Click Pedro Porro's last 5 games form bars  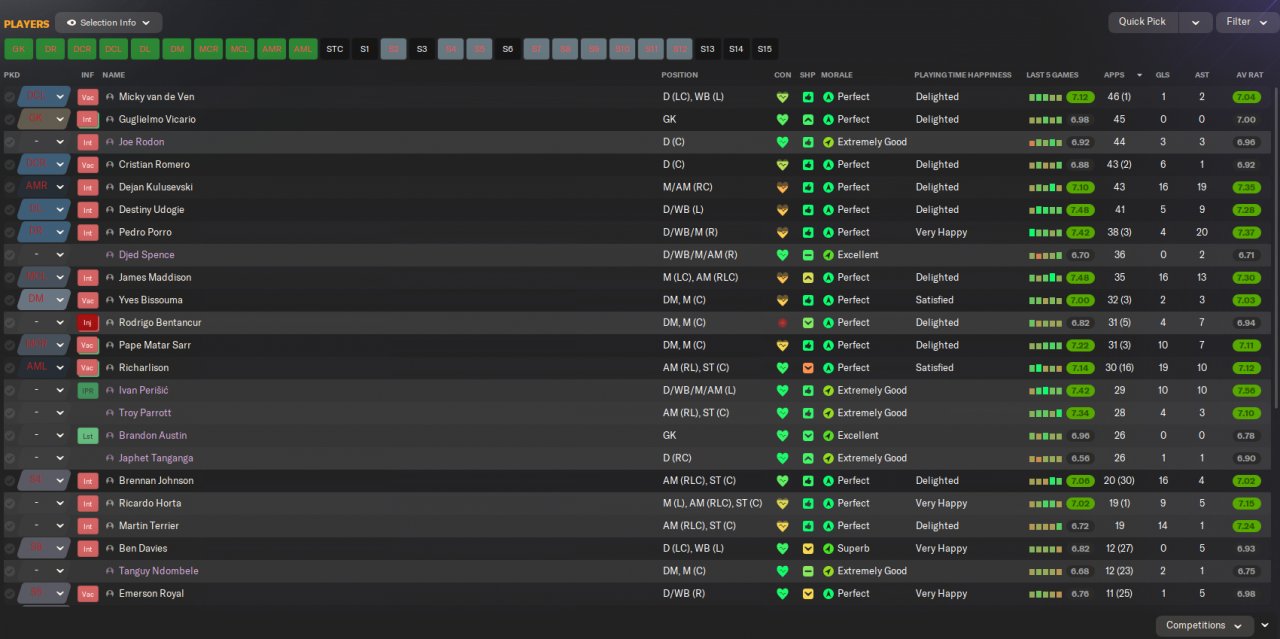1045,233
